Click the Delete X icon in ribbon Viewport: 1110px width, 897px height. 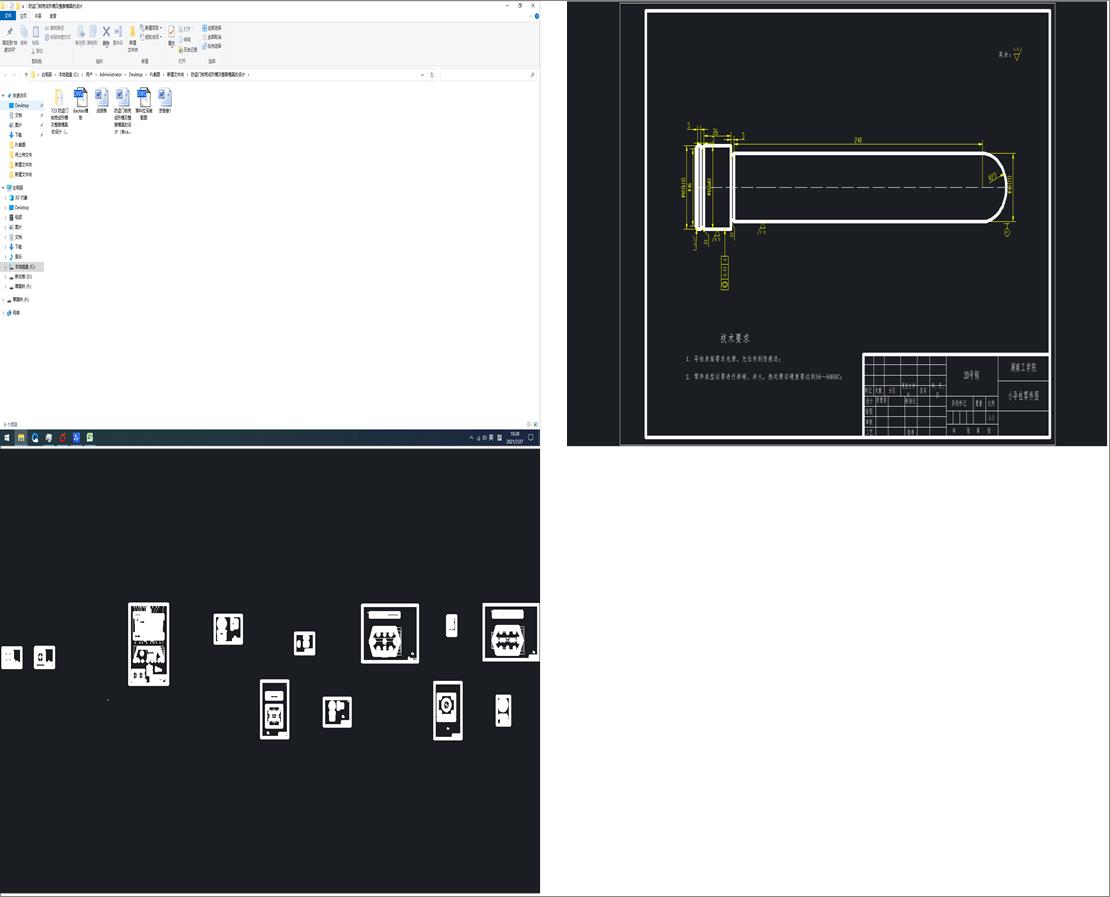tap(106, 35)
